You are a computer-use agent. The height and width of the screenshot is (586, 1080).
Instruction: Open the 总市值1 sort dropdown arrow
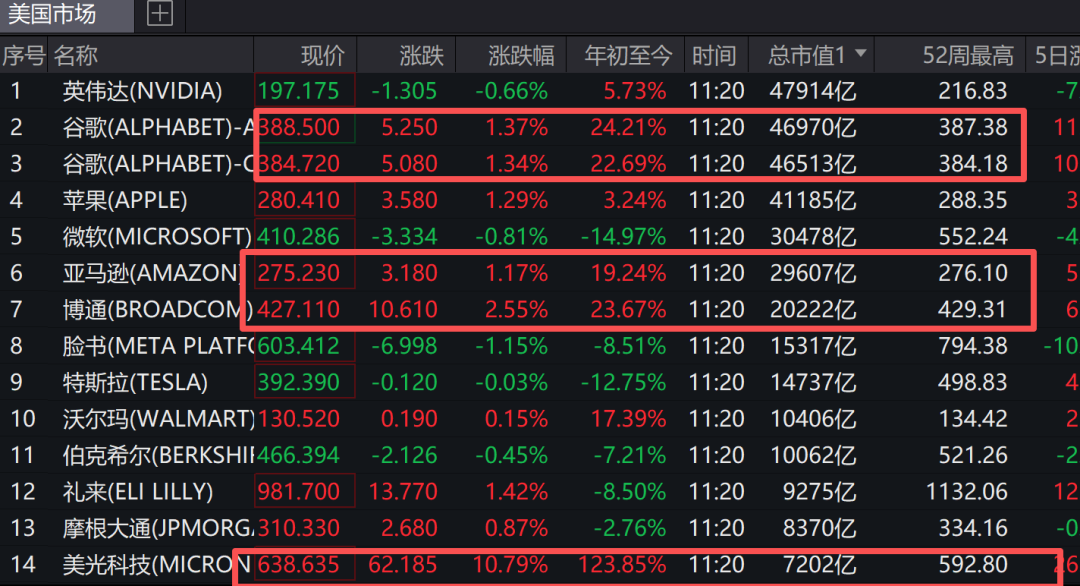click(x=860, y=53)
